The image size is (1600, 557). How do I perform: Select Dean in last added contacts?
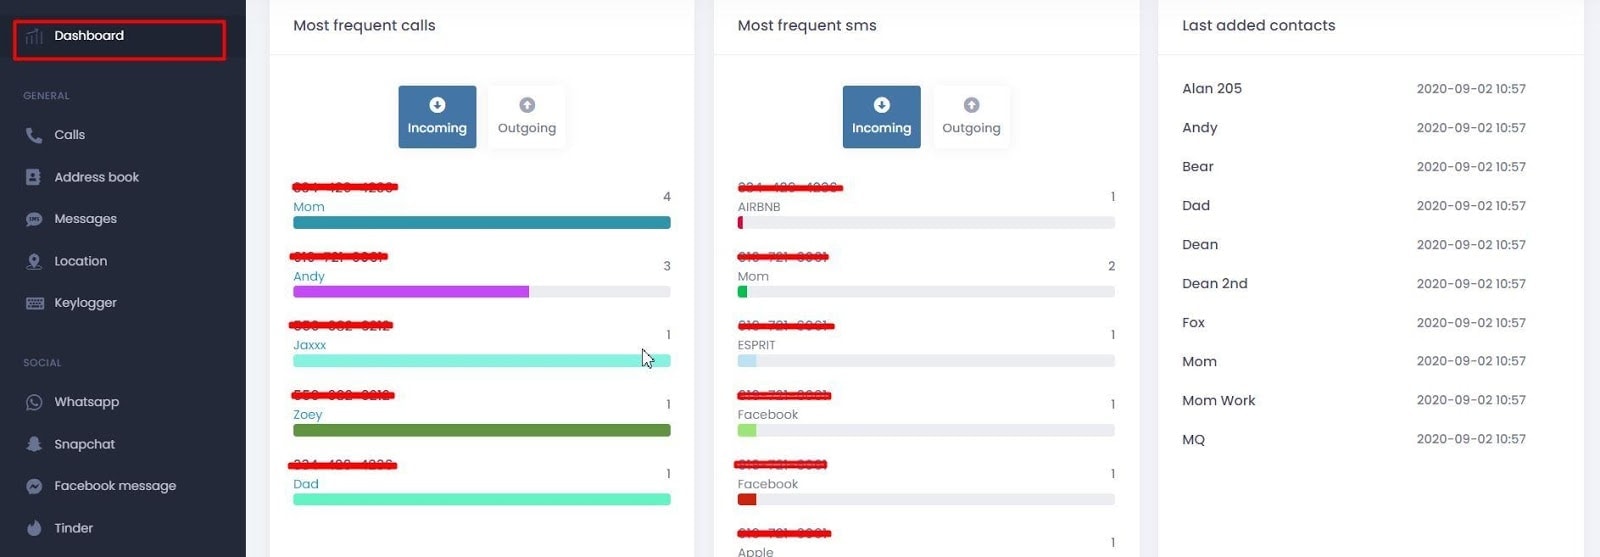[x=1200, y=245]
